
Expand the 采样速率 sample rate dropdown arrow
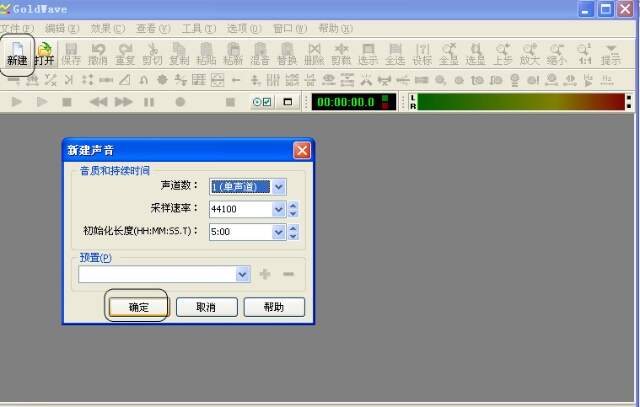coord(278,209)
